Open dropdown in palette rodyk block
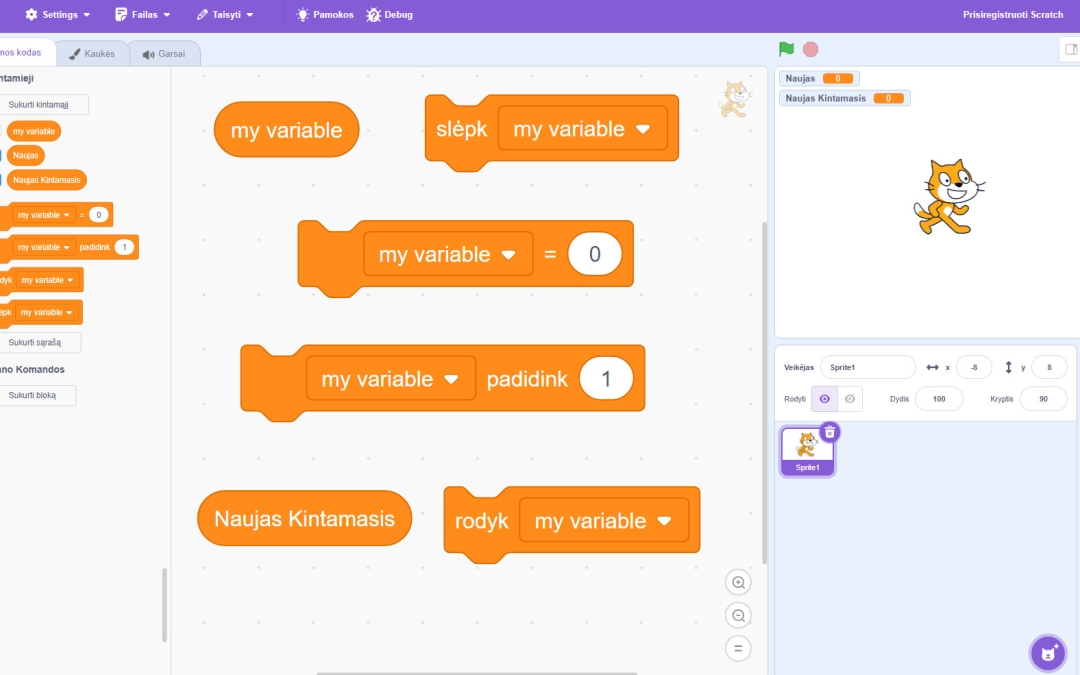Viewport: 1080px width, 675px height. coord(48,280)
